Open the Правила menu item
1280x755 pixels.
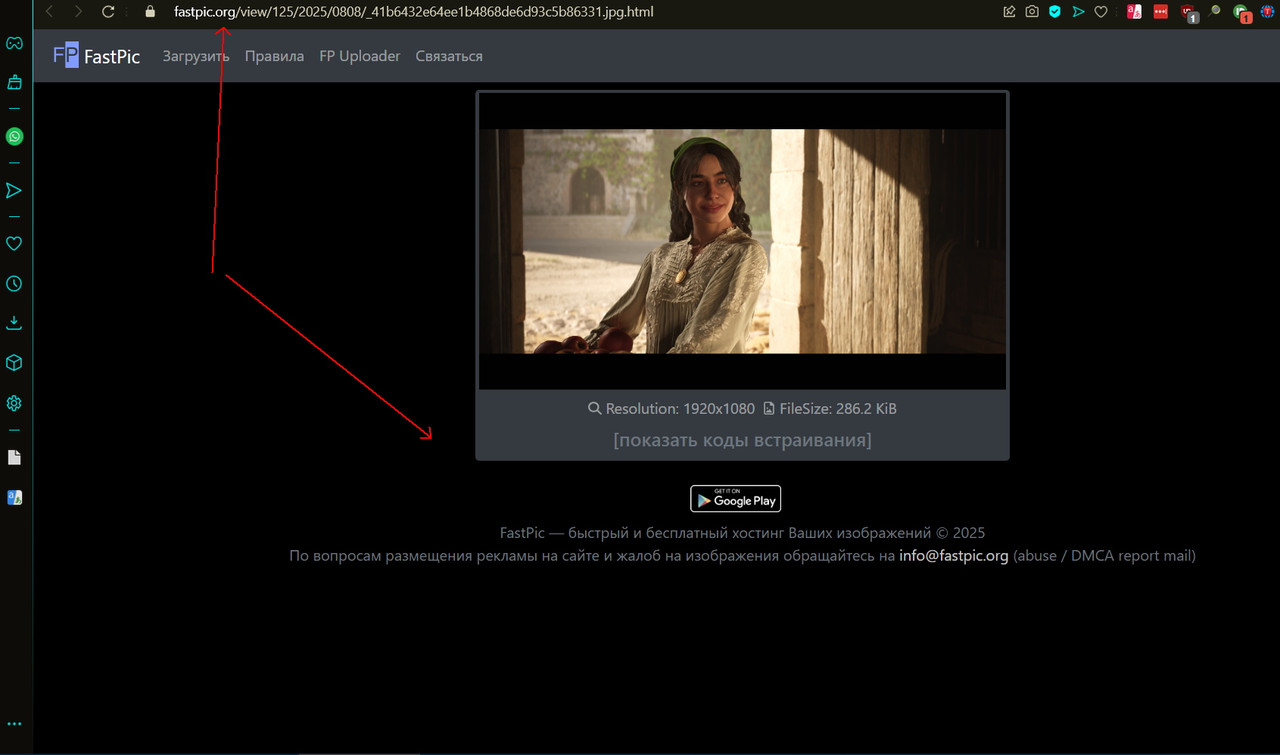click(x=274, y=56)
